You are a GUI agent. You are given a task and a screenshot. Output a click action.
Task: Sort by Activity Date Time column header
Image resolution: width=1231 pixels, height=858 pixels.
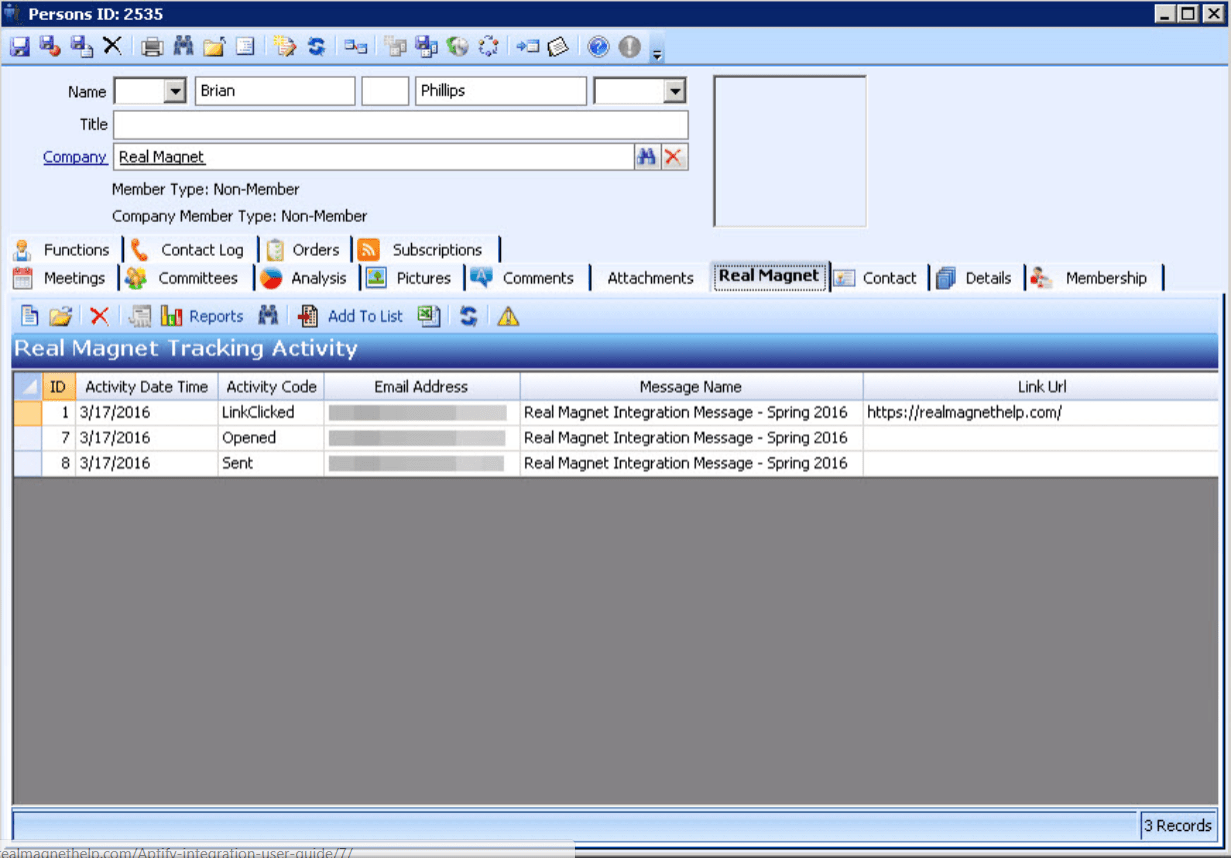pos(147,386)
